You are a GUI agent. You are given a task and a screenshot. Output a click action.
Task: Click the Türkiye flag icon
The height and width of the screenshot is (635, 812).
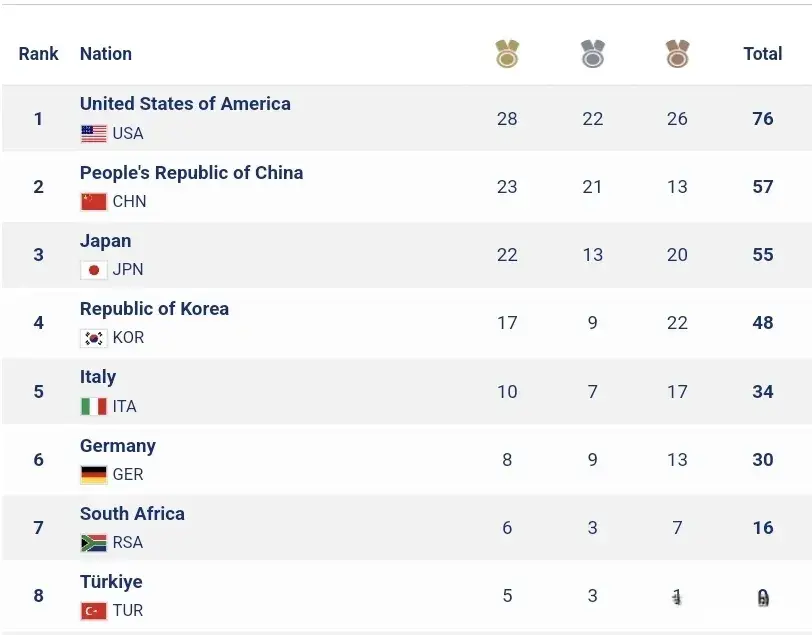click(x=94, y=610)
